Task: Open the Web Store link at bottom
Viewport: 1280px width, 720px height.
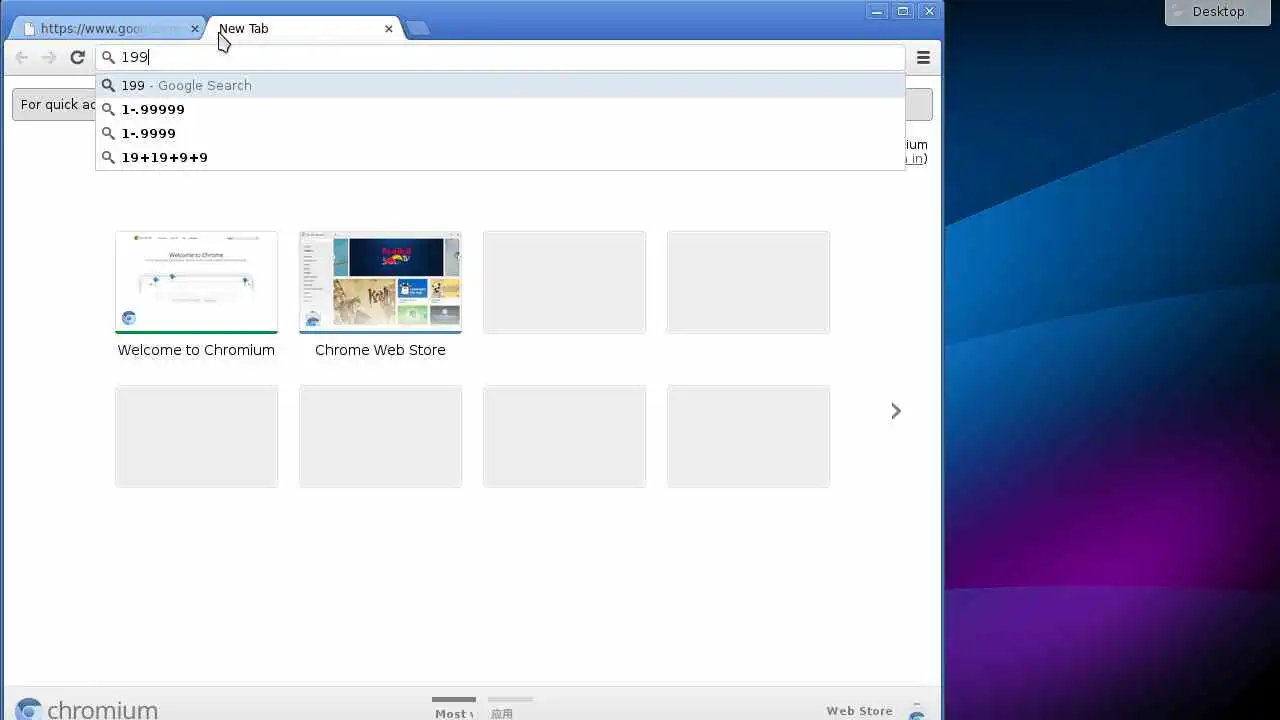Action: 859,711
